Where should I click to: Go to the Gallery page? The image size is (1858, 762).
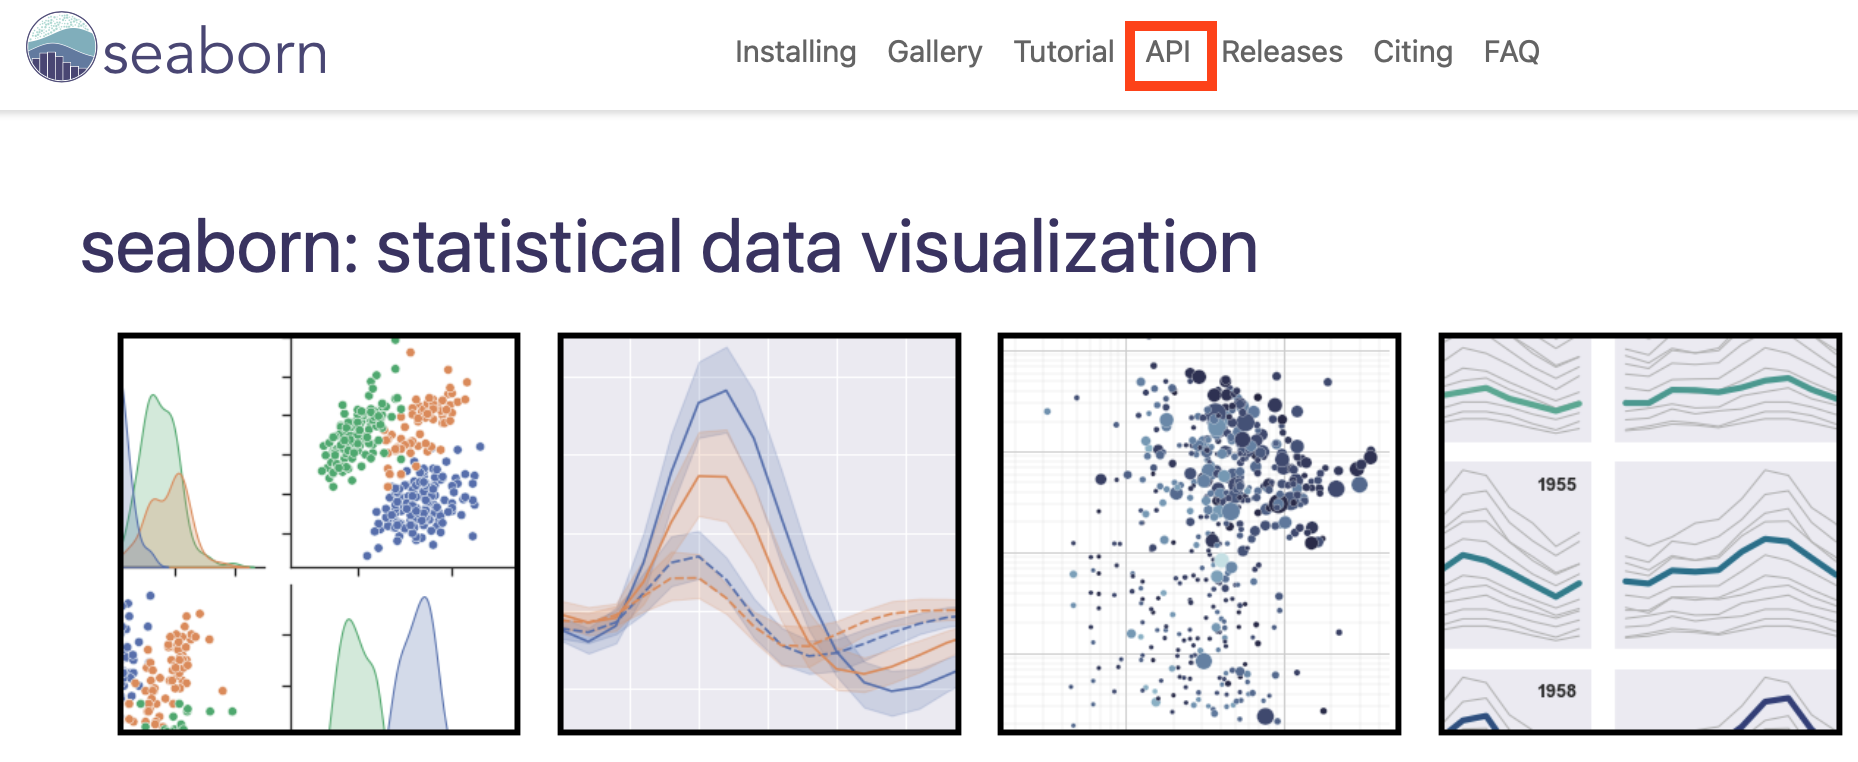coord(934,52)
